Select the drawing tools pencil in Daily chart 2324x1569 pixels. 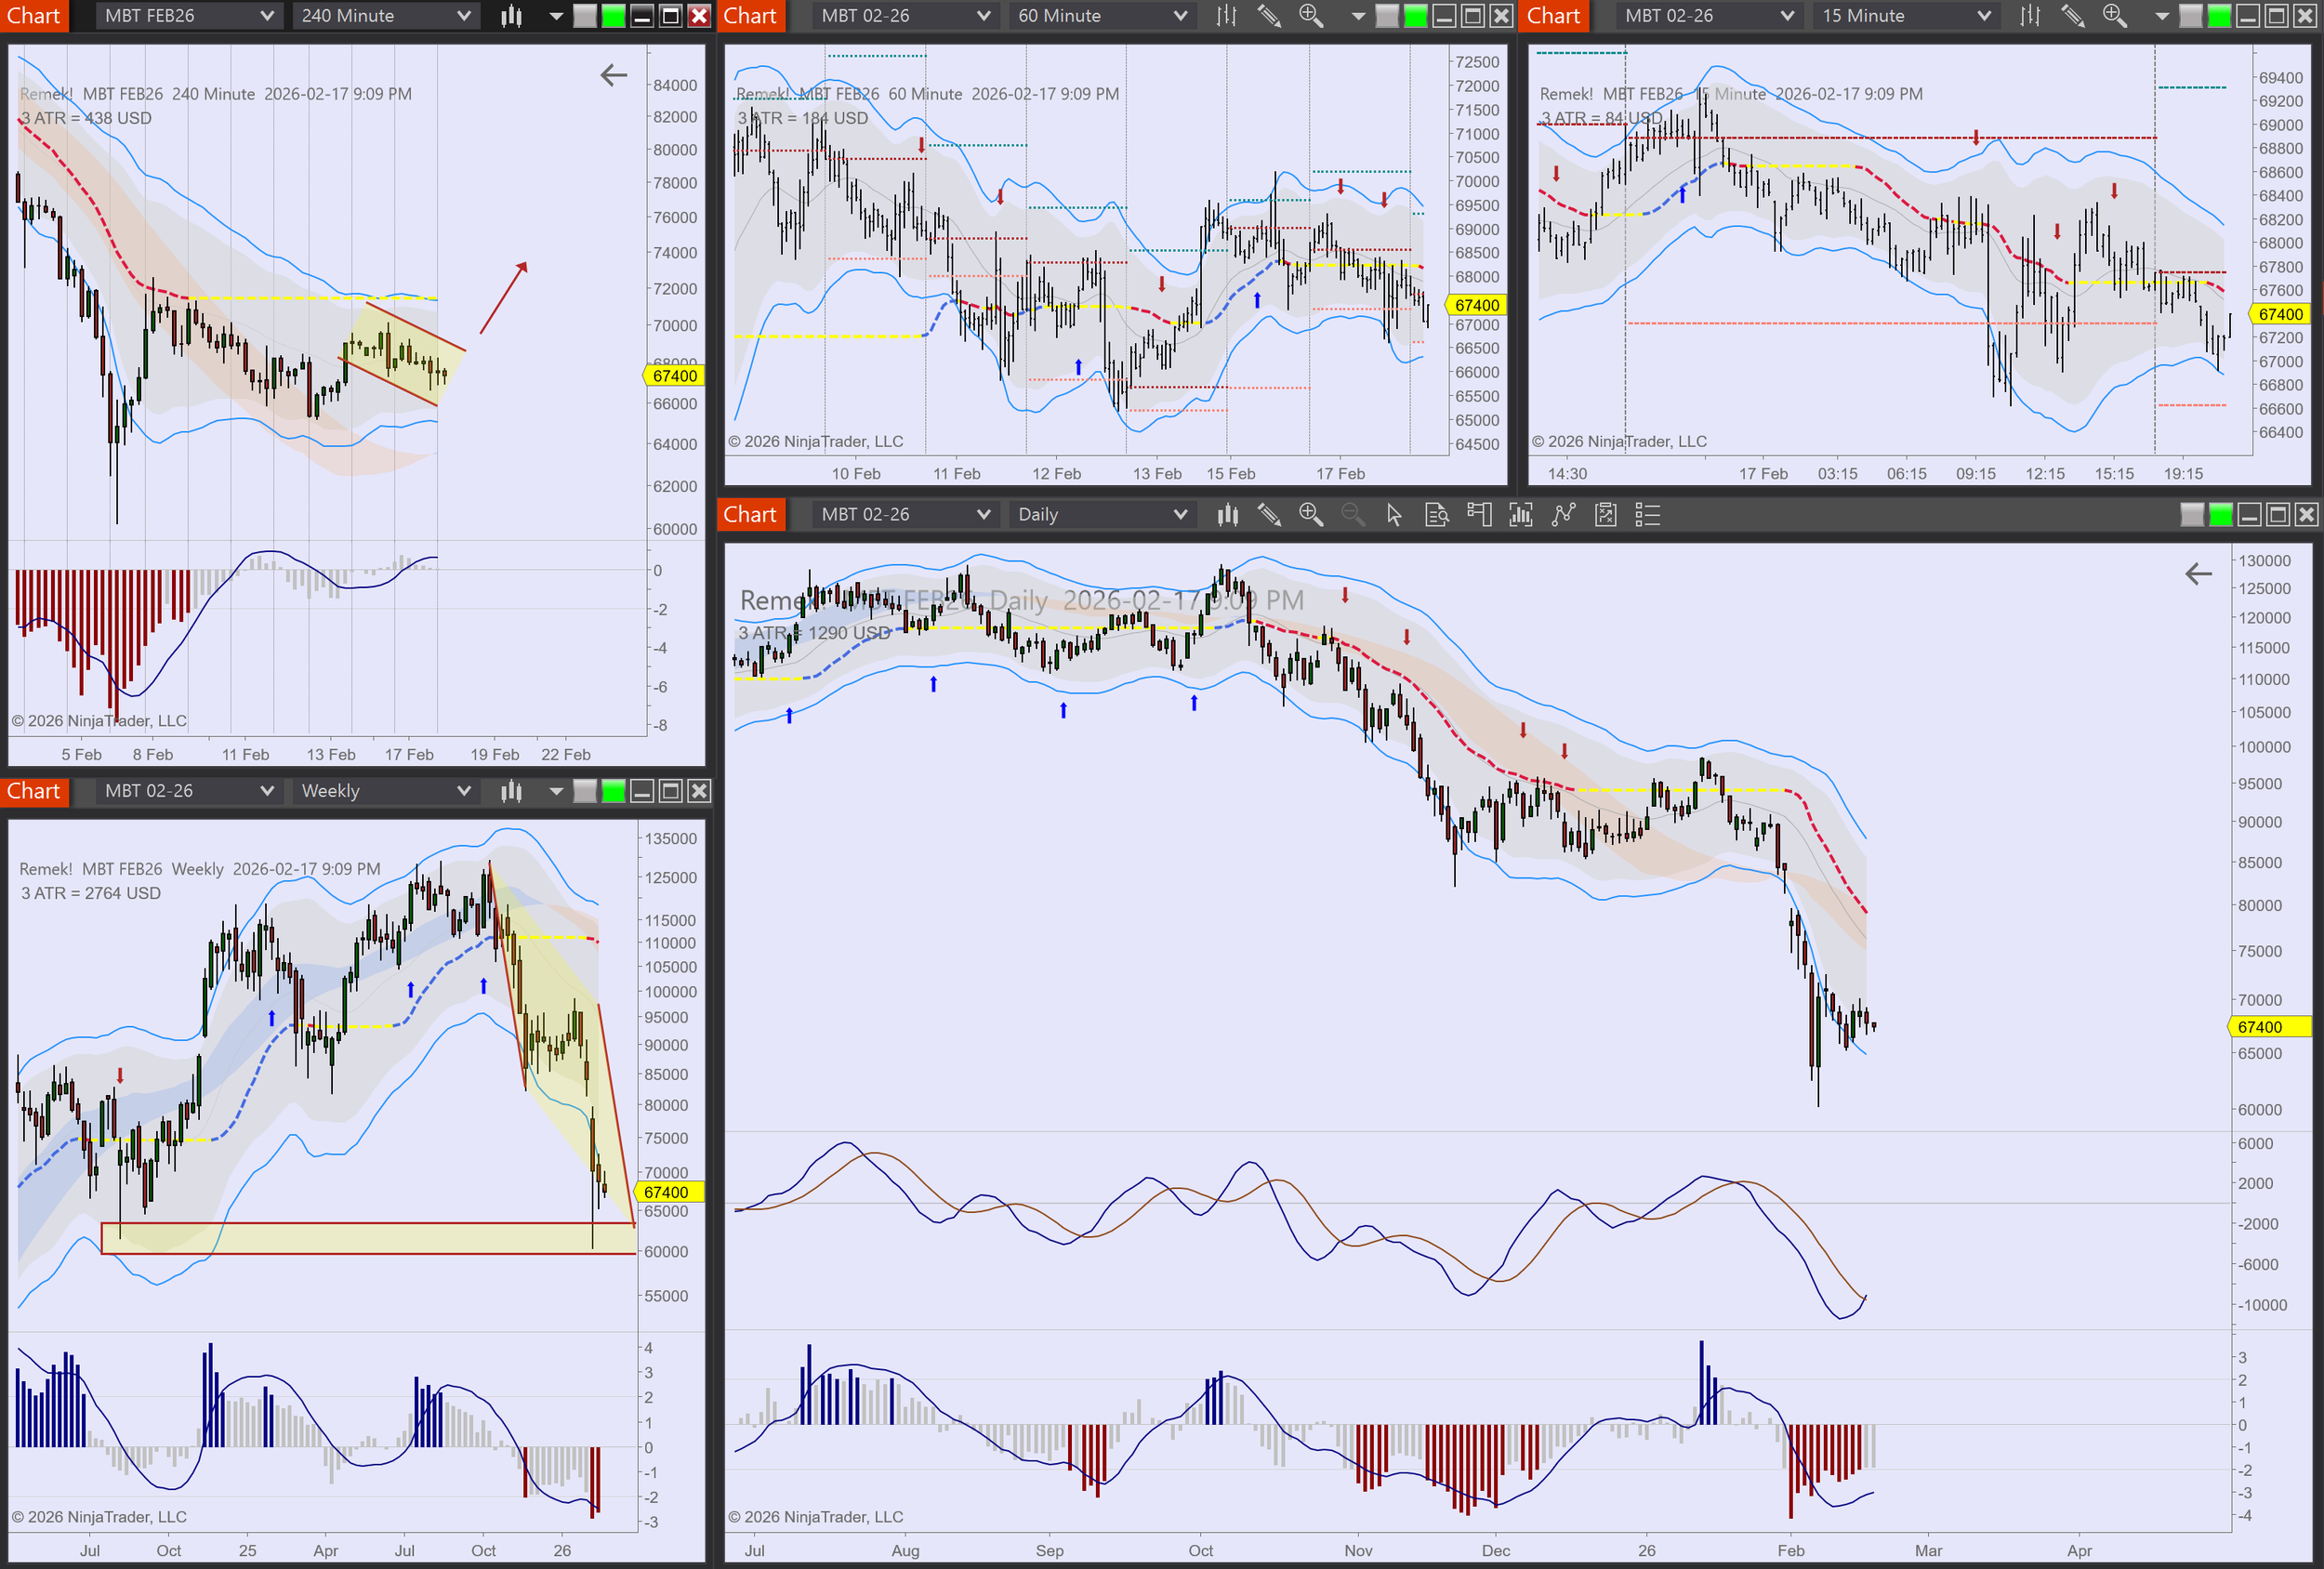pyautogui.click(x=1269, y=515)
